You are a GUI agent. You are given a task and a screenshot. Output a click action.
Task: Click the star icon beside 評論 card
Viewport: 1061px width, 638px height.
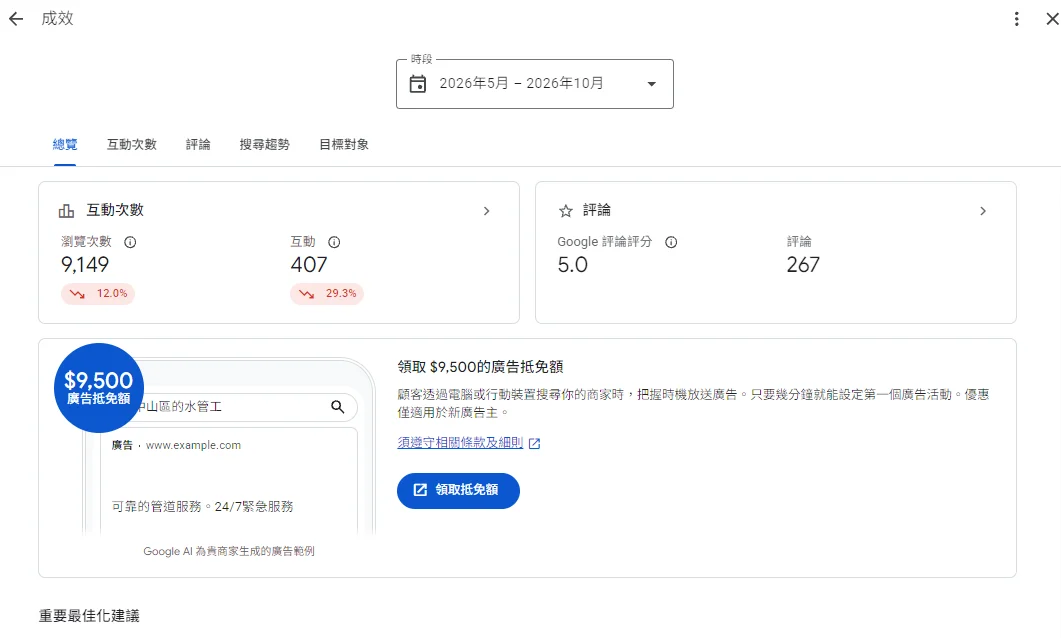[x=566, y=211]
